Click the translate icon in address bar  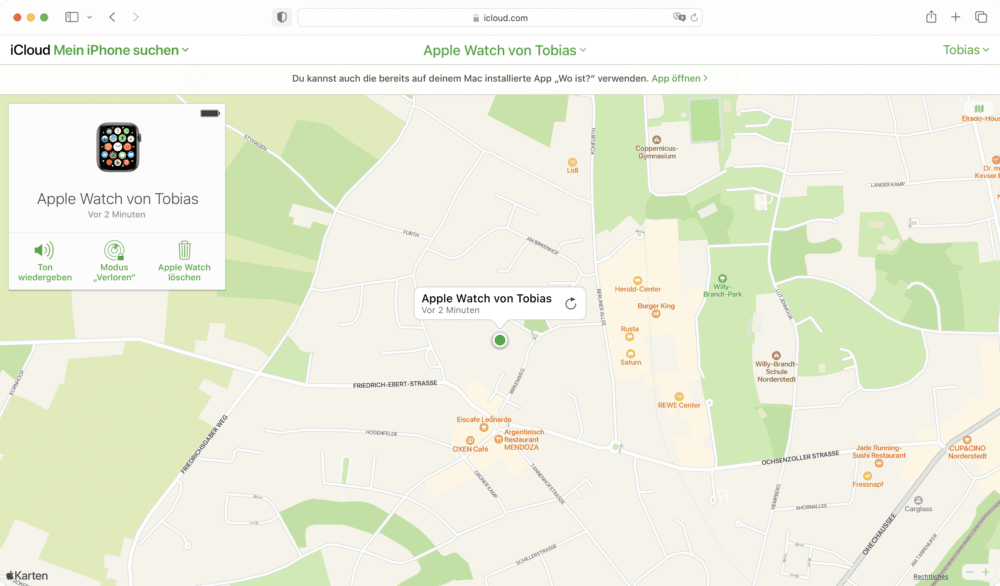point(679,17)
